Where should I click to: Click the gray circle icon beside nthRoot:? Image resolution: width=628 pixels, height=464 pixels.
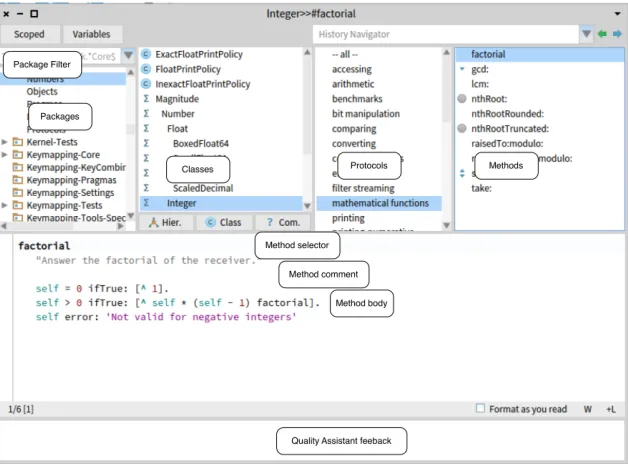(x=462, y=98)
